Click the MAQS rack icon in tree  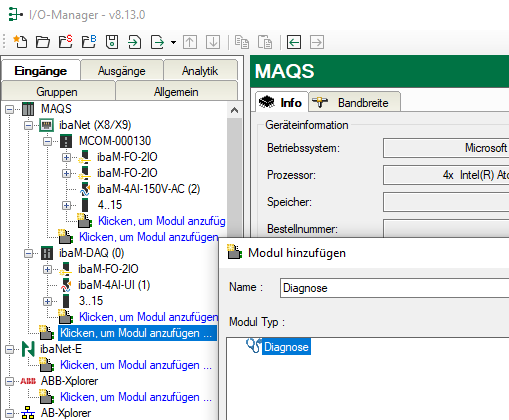click(x=28, y=109)
